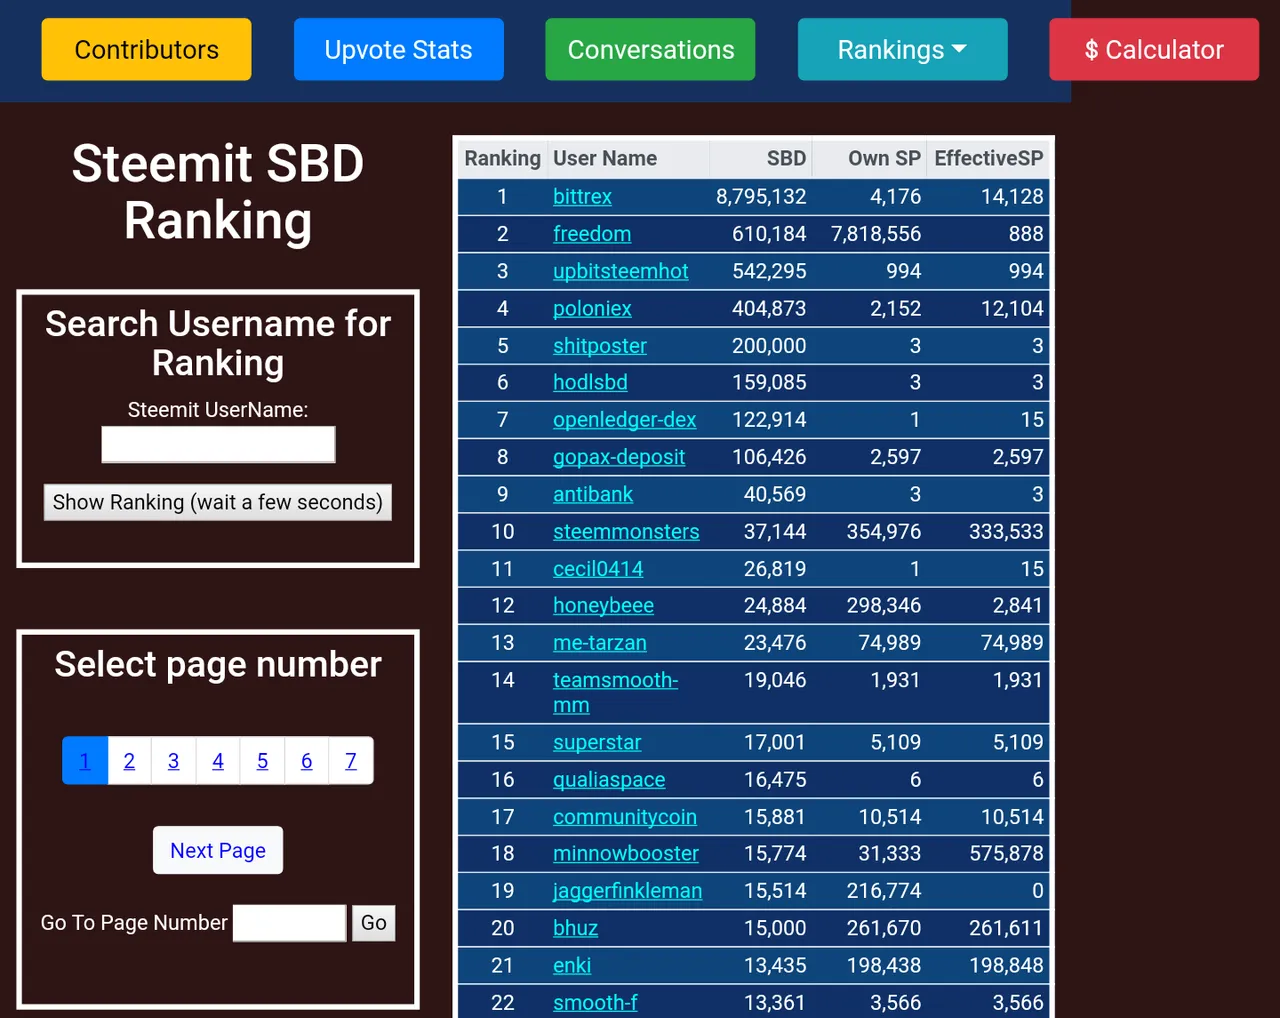Click SBD value 40,569

tap(775, 494)
